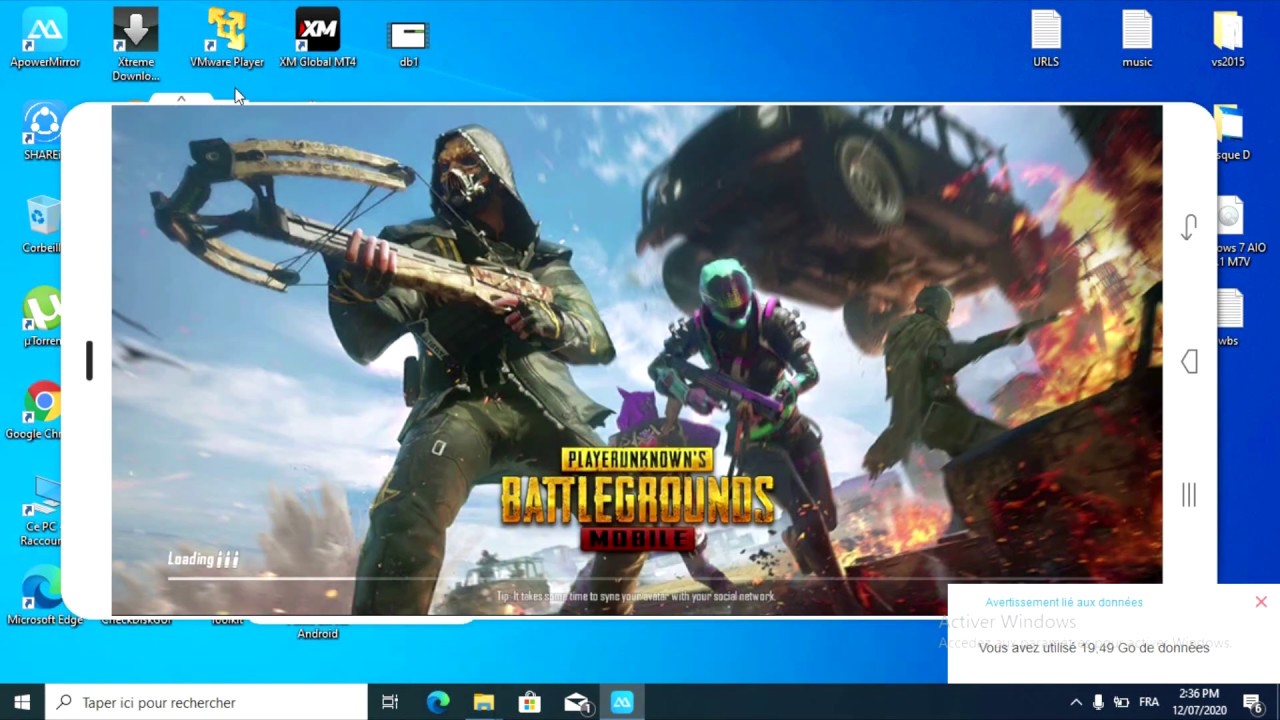Select the wbs file on the desktop
Image resolution: width=1280 pixels, height=720 pixels.
pos(1229,318)
